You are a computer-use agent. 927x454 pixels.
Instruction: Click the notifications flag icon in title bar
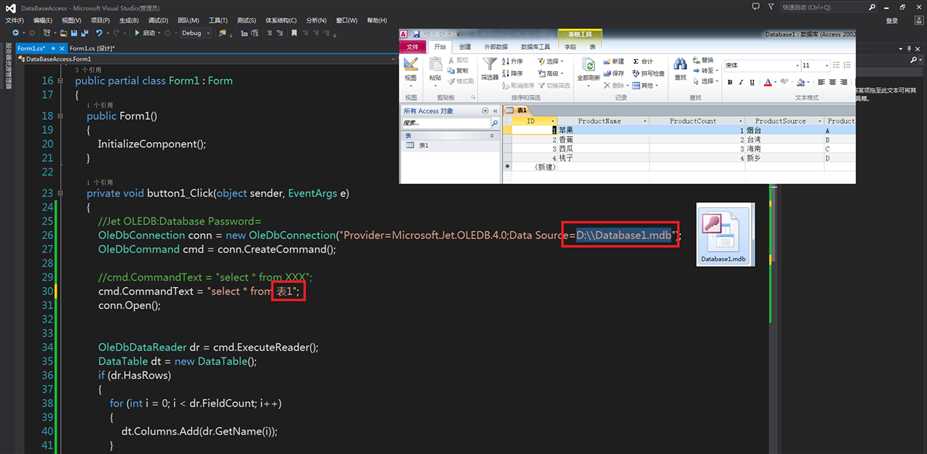pyautogui.click(x=771, y=7)
